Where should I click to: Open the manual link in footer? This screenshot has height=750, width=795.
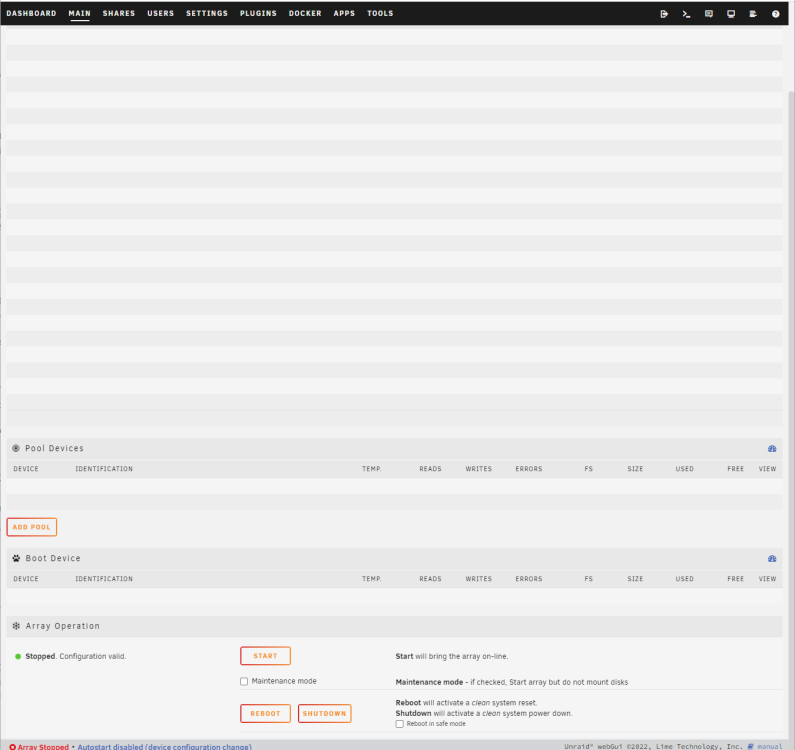coord(770,746)
